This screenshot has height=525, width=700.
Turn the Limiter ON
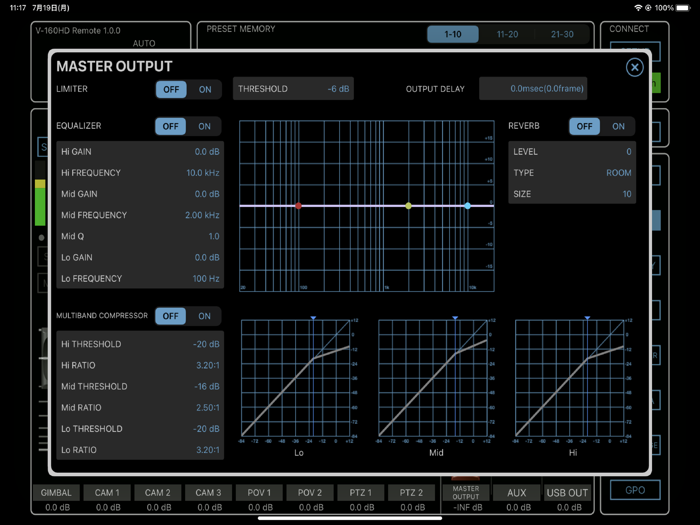point(205,89)
